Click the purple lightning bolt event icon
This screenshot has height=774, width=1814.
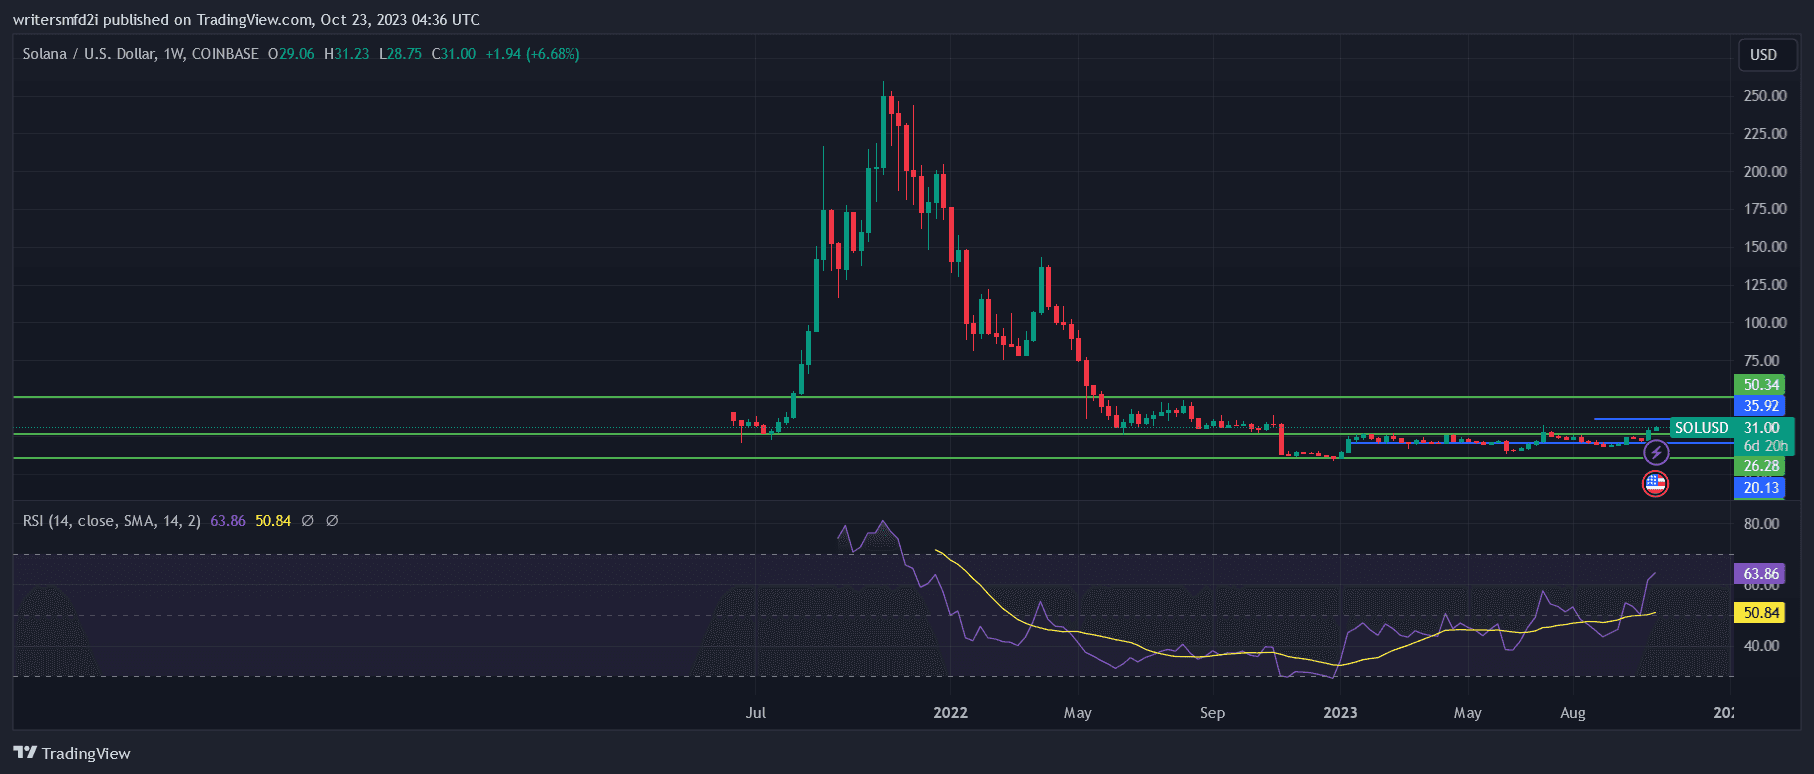(x=1656, y=453)
